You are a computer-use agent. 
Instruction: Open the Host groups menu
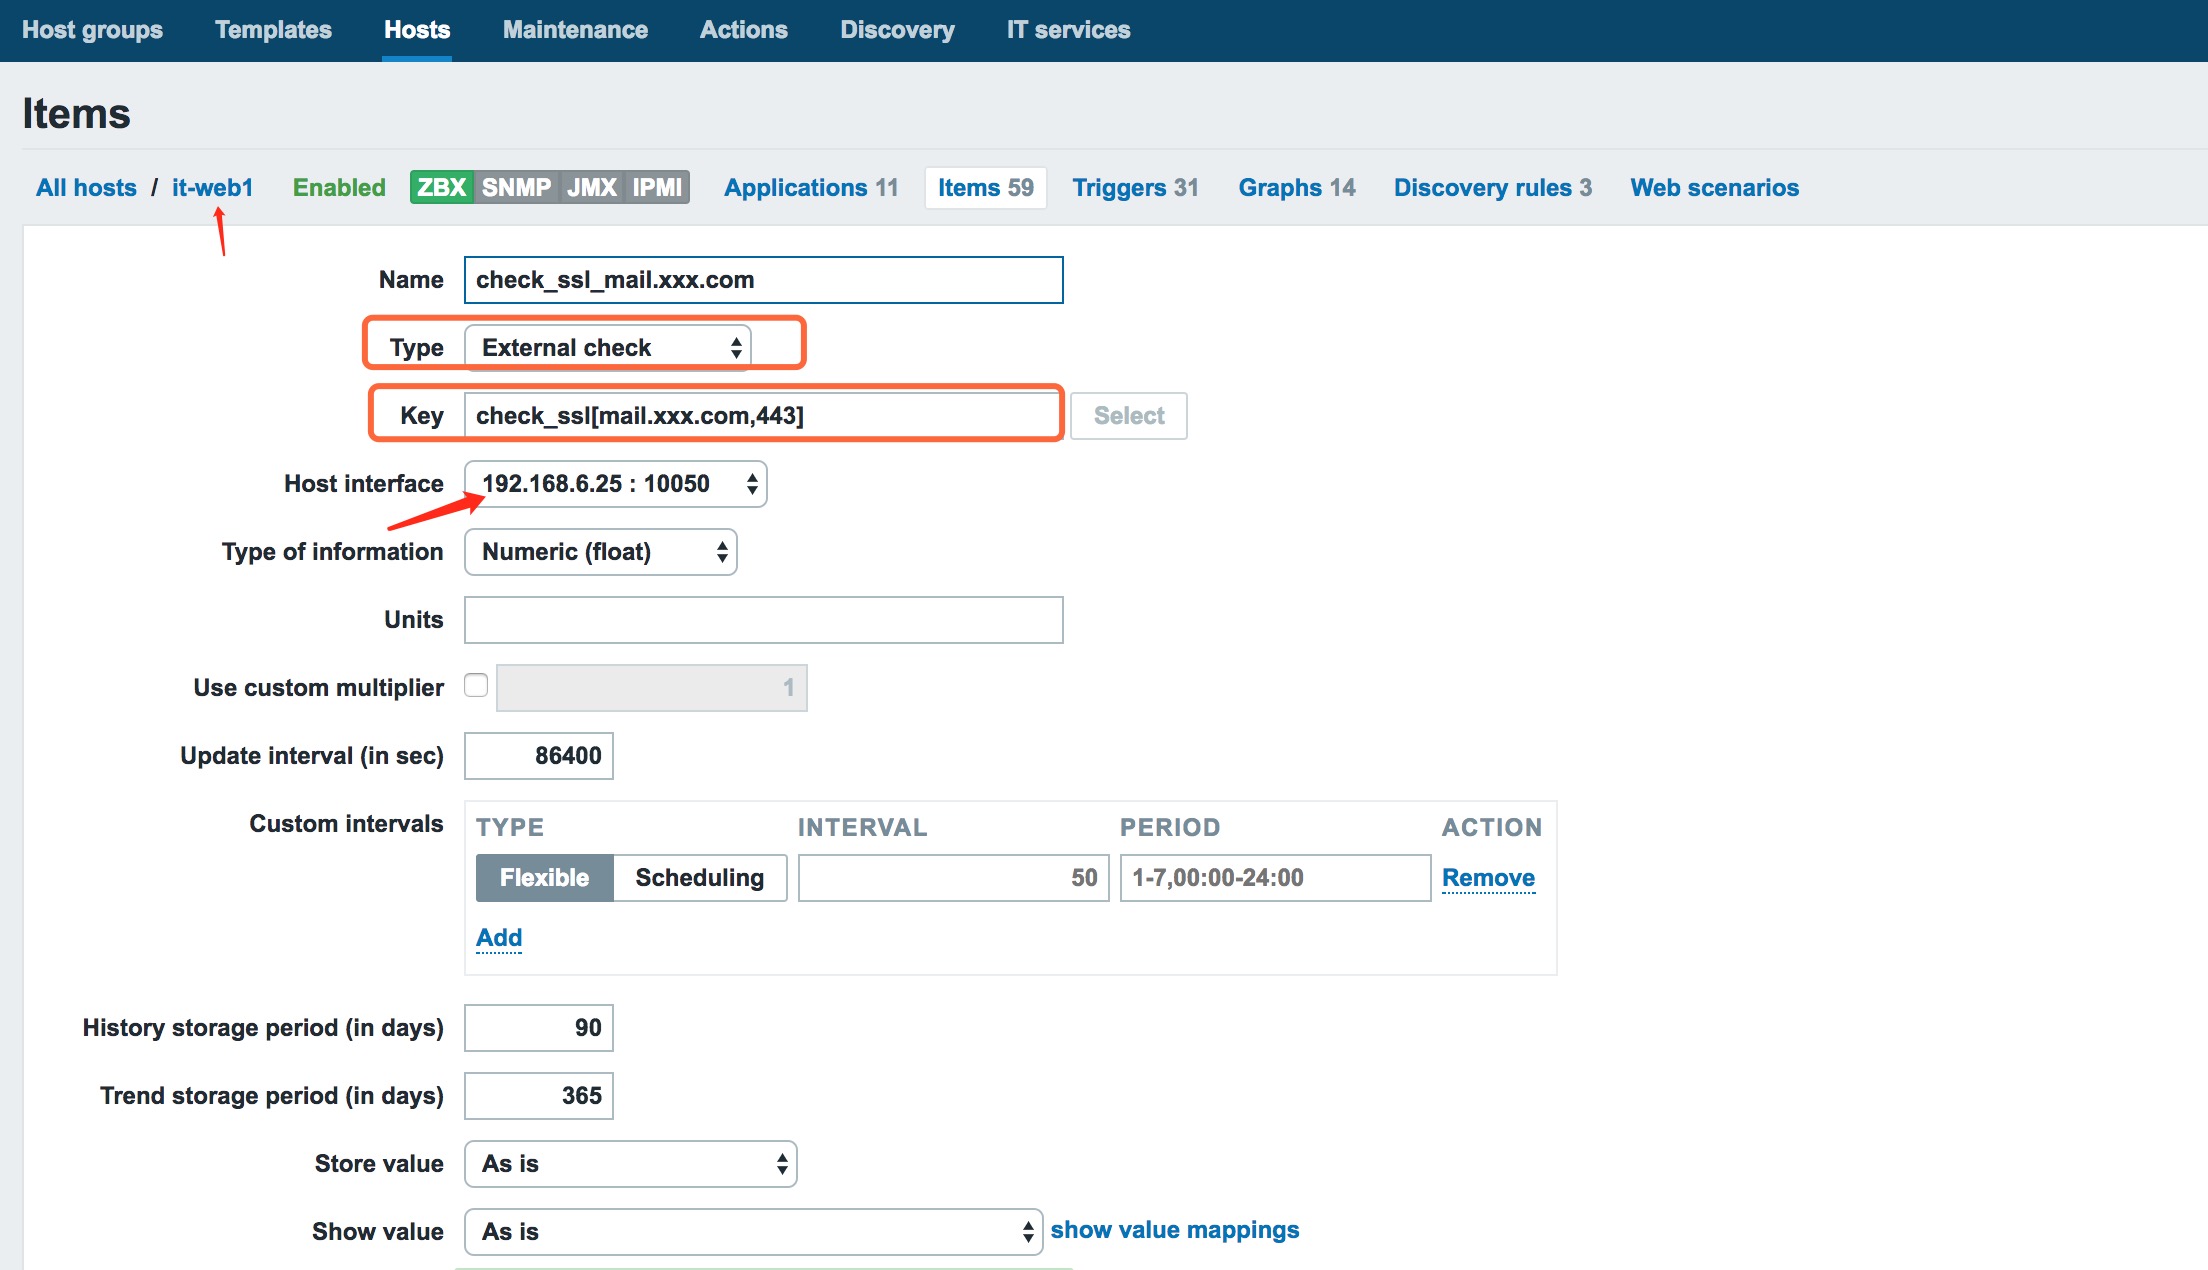92,30
